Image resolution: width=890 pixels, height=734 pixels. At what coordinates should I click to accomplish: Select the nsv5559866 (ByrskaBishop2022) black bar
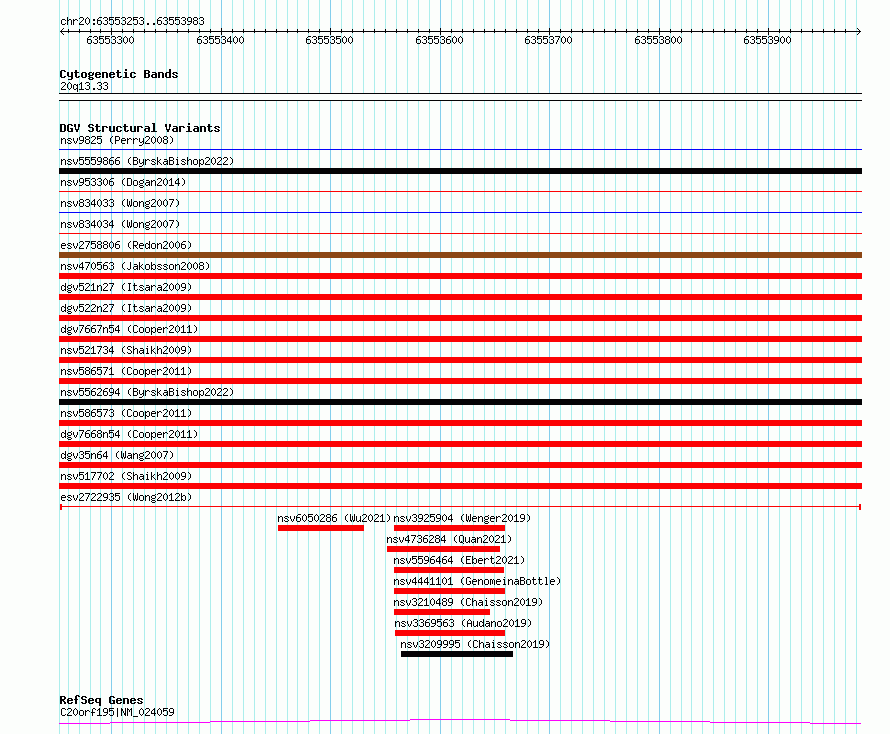tap(460, 171)
